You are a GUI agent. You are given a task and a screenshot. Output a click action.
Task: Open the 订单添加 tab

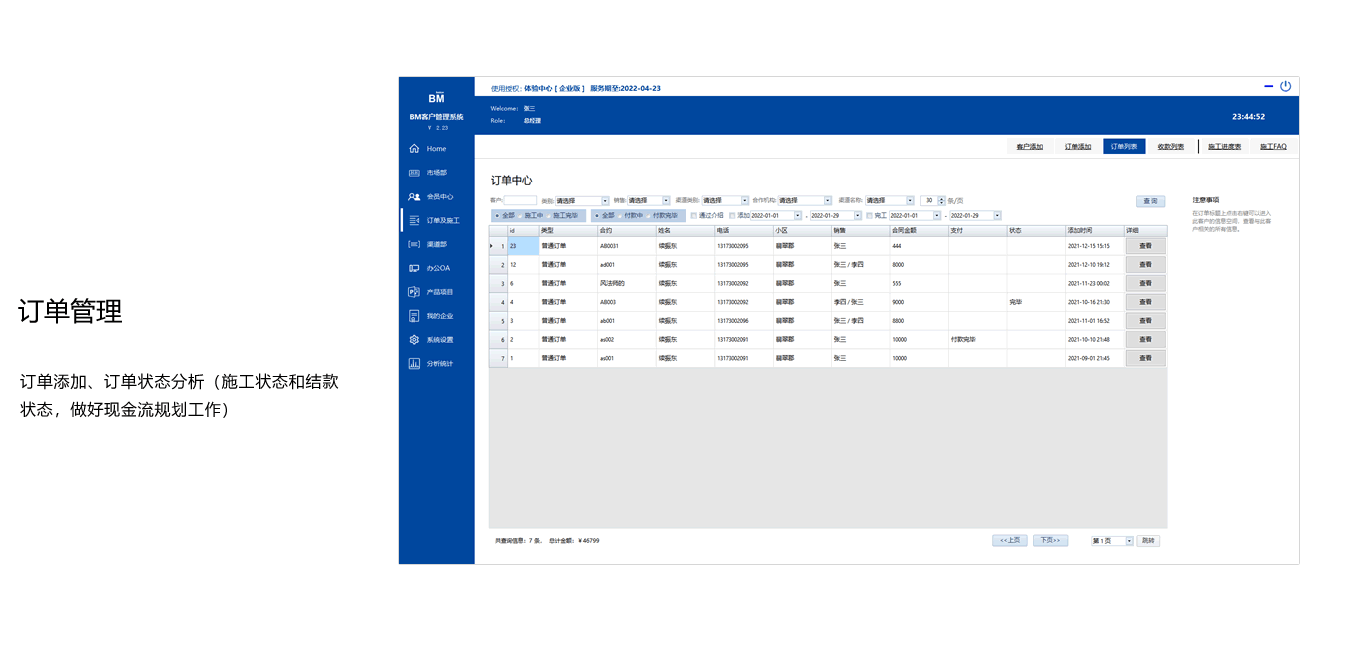[1077, 147]
